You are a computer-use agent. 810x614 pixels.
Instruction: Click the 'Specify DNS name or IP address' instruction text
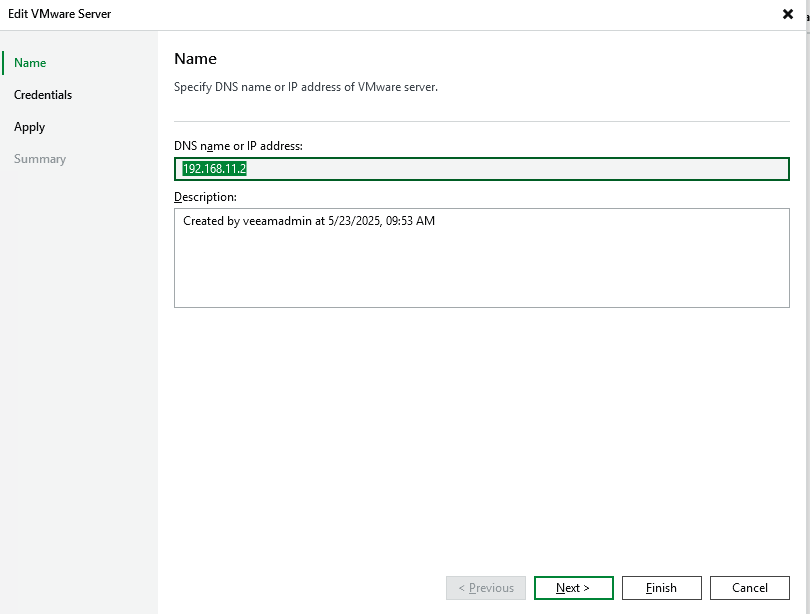pos(306,87)
